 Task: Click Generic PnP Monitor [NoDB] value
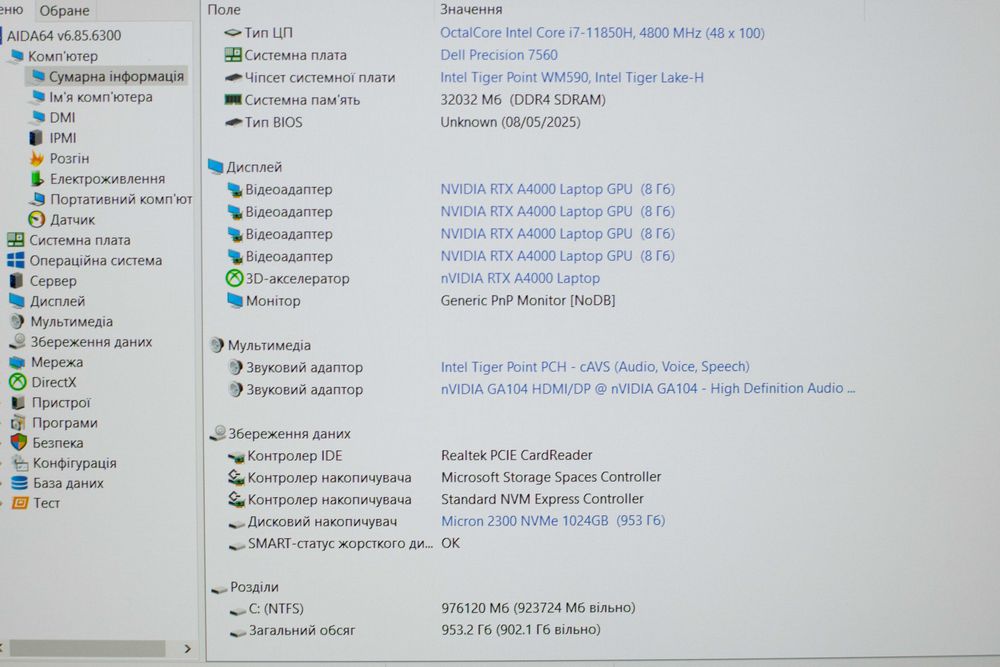[x=528, y=300]
